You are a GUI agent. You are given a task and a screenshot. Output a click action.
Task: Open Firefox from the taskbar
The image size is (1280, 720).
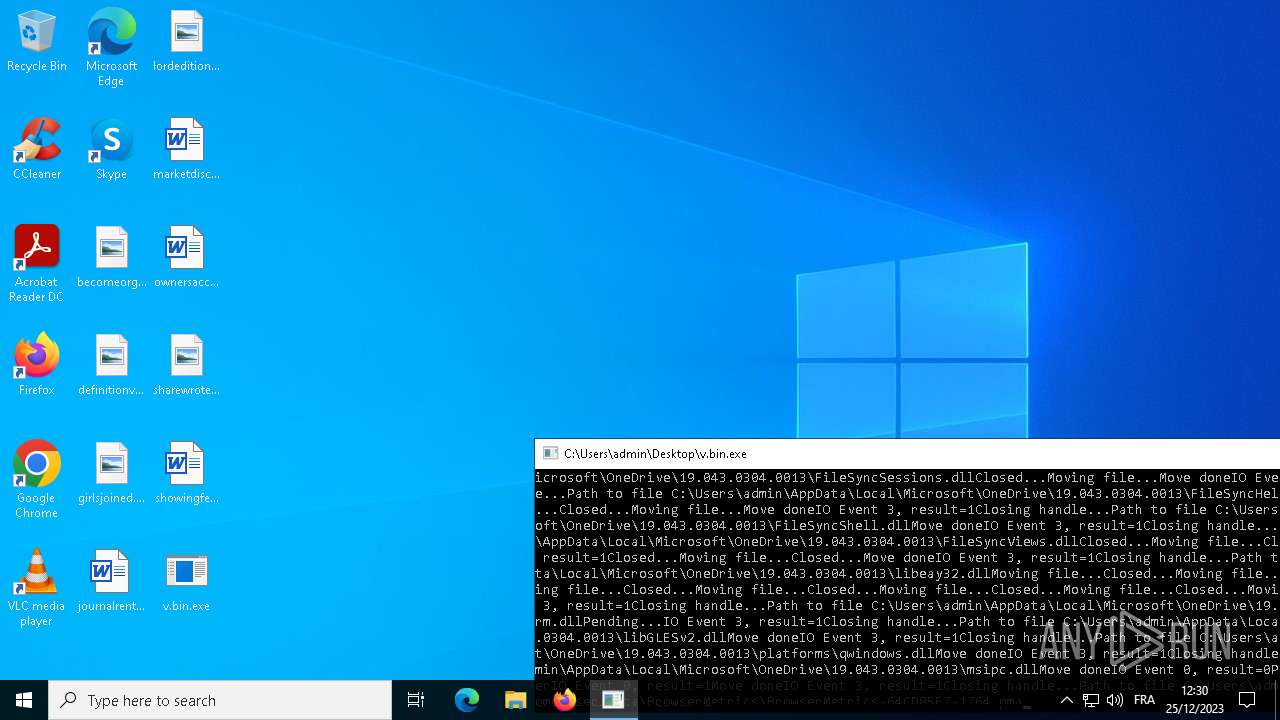coord(564,700)
